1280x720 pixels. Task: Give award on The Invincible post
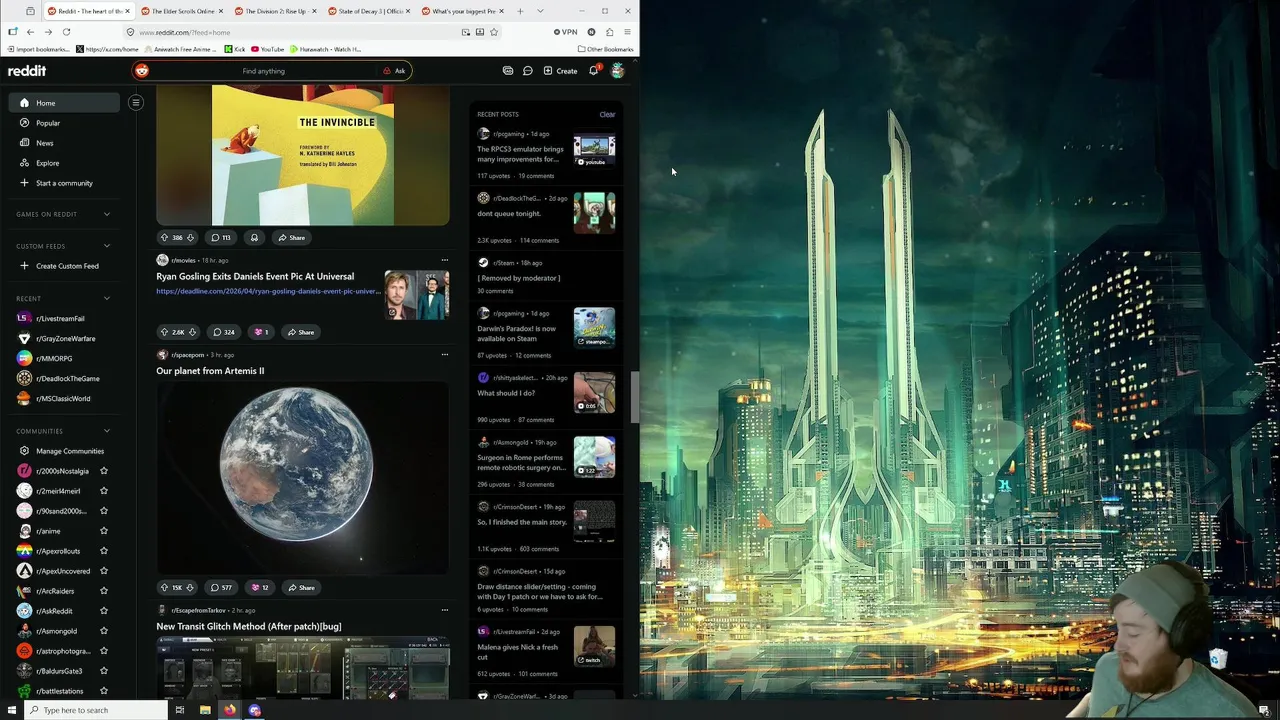[254, 238]
